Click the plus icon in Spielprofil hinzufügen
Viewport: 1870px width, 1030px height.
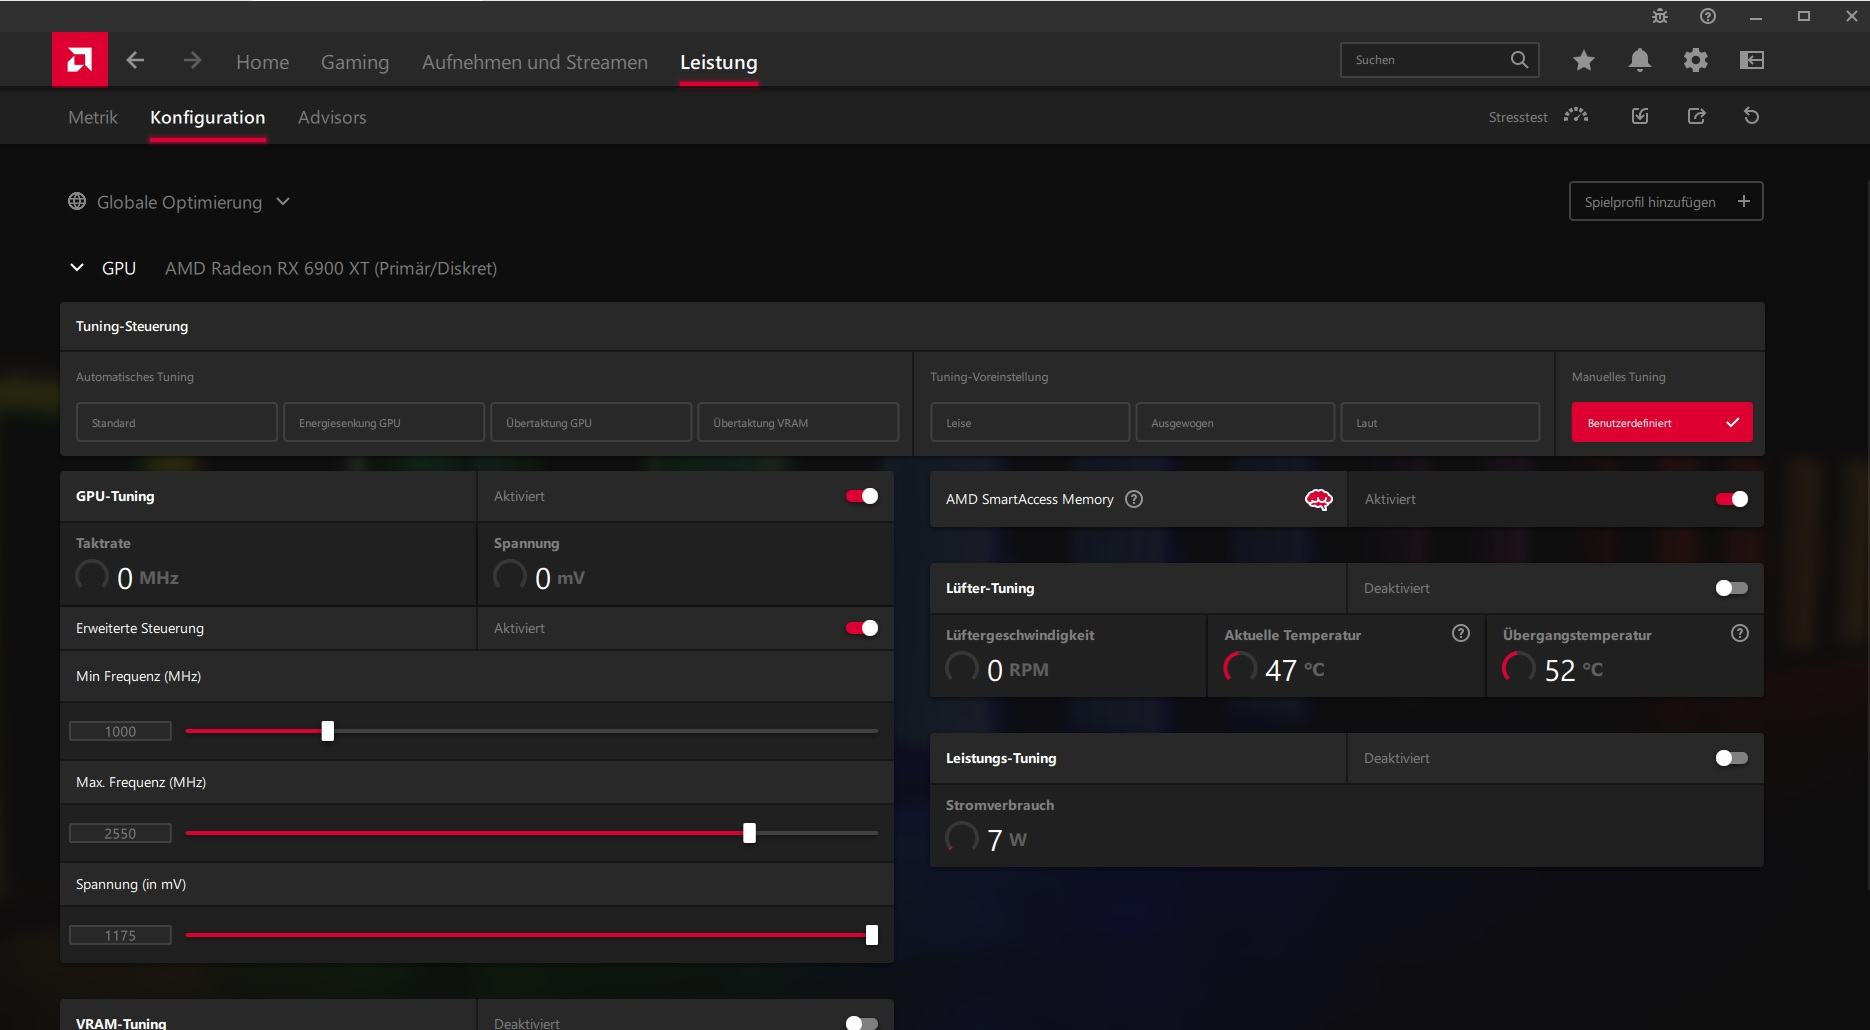point(1744,201)
